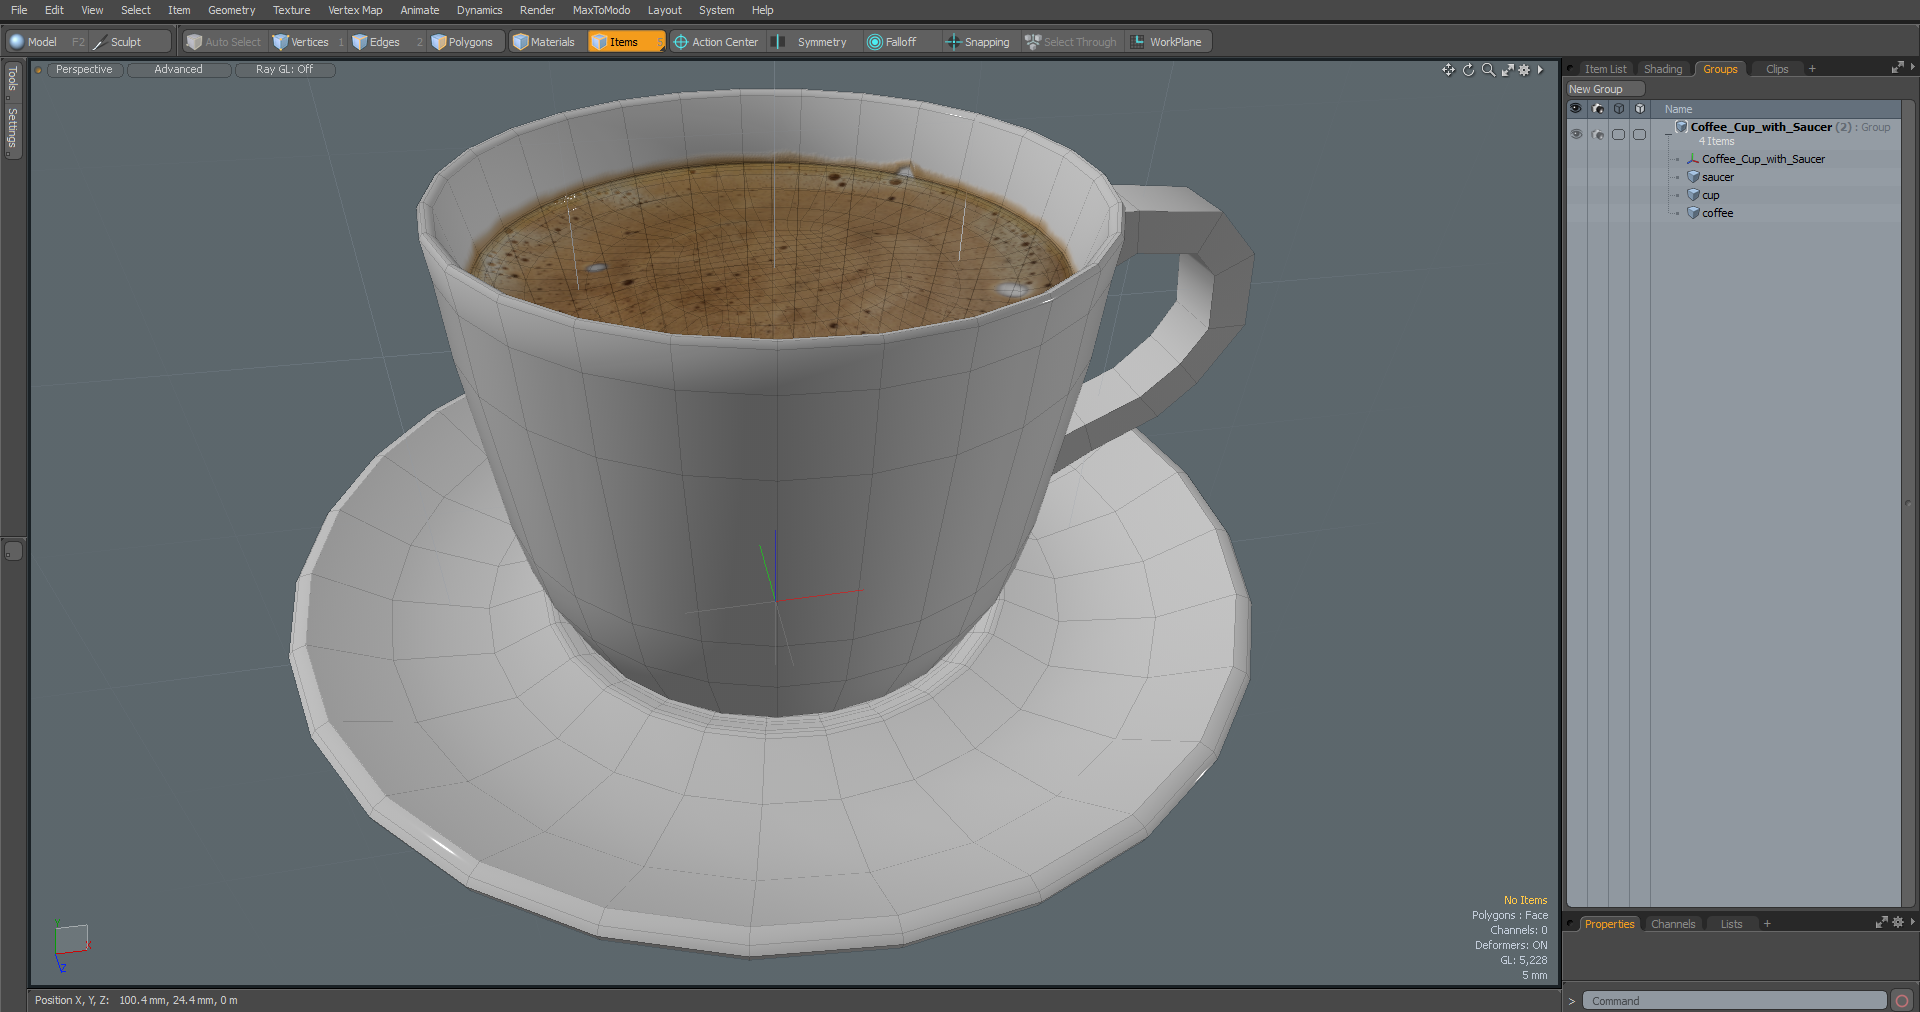Viewport: 1920px width, 1012px height.
Task: Click into the Command input field
Action: [1734, 1001]
